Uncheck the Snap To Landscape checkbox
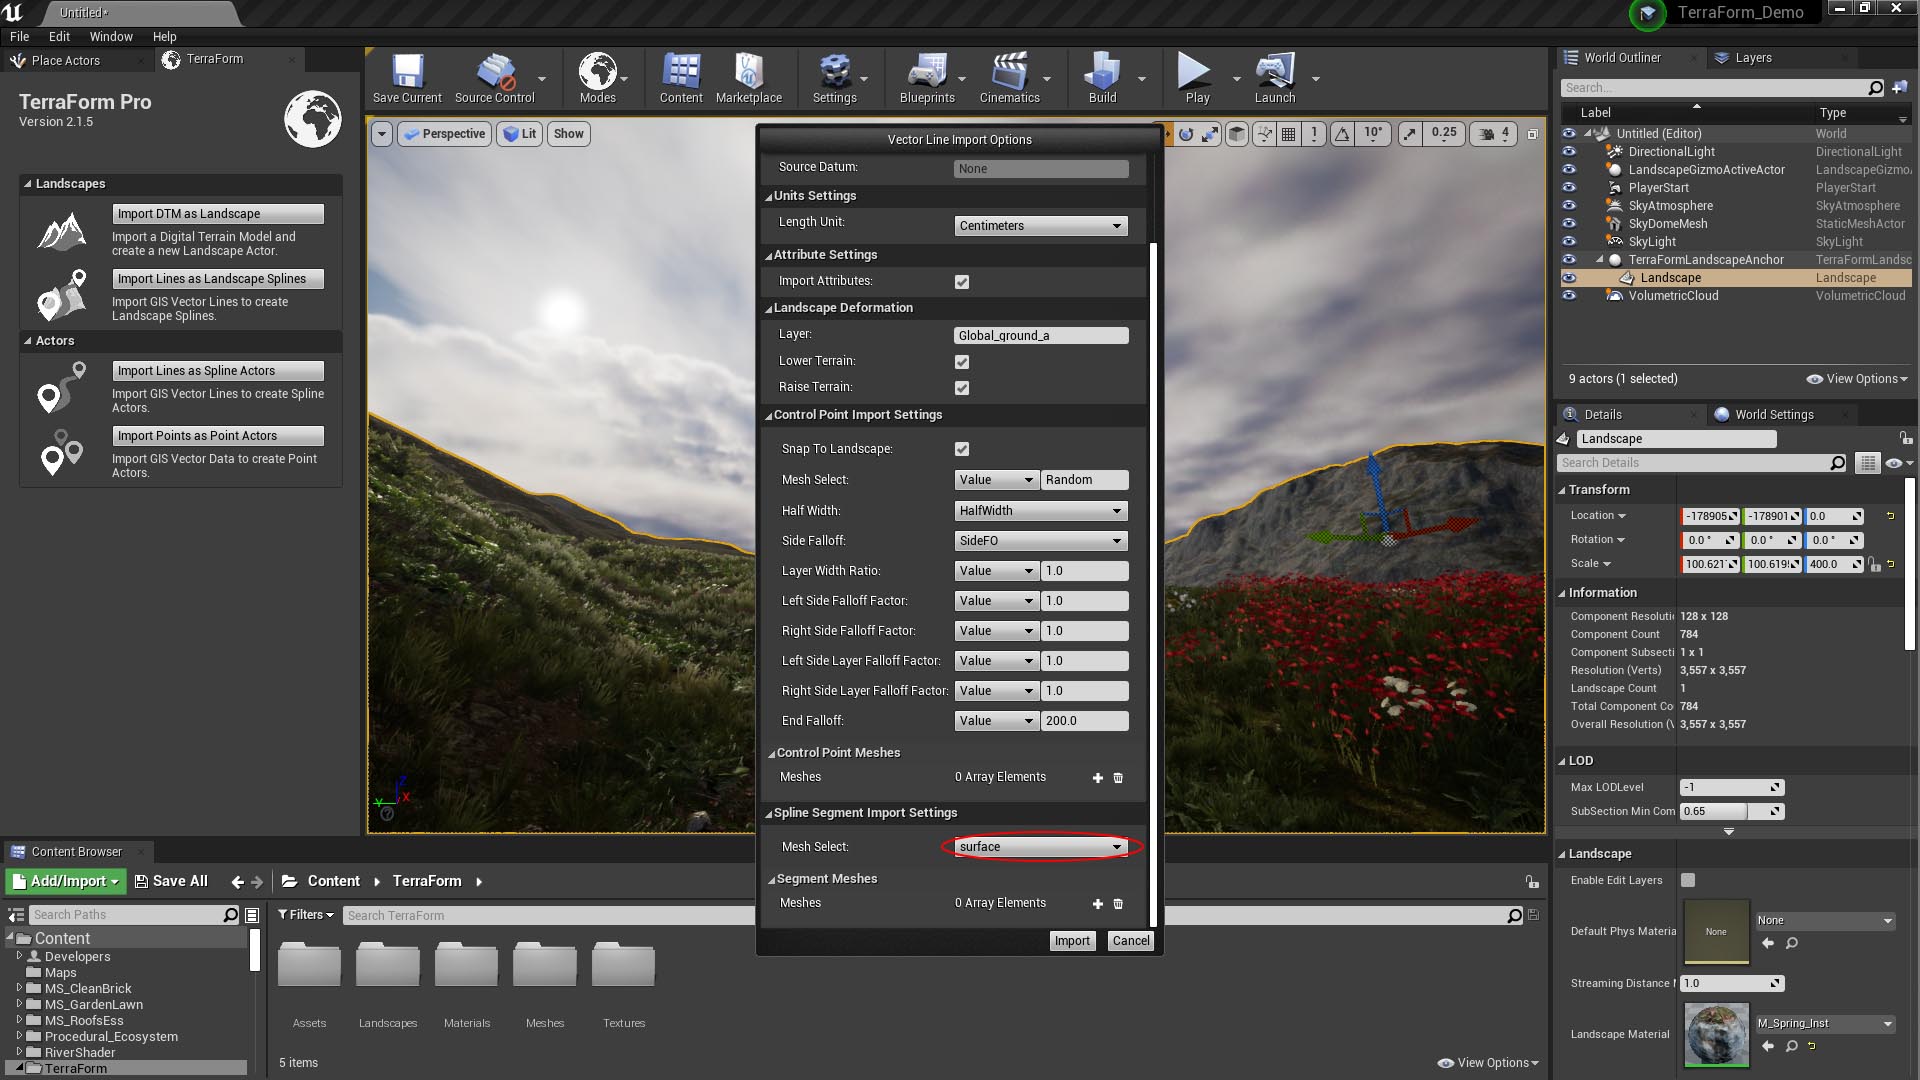This screenshot has height=1080, width=1920. point(962,450)
